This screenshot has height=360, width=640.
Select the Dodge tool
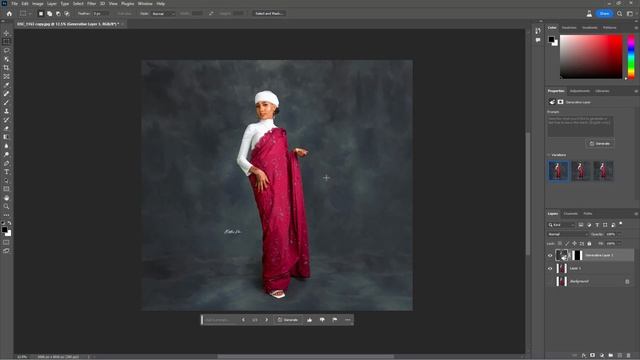coord(6,154)
